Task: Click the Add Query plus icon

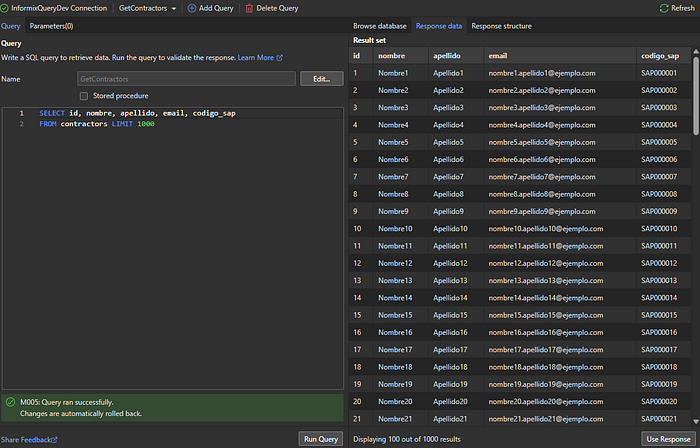Action: point(192,8)
